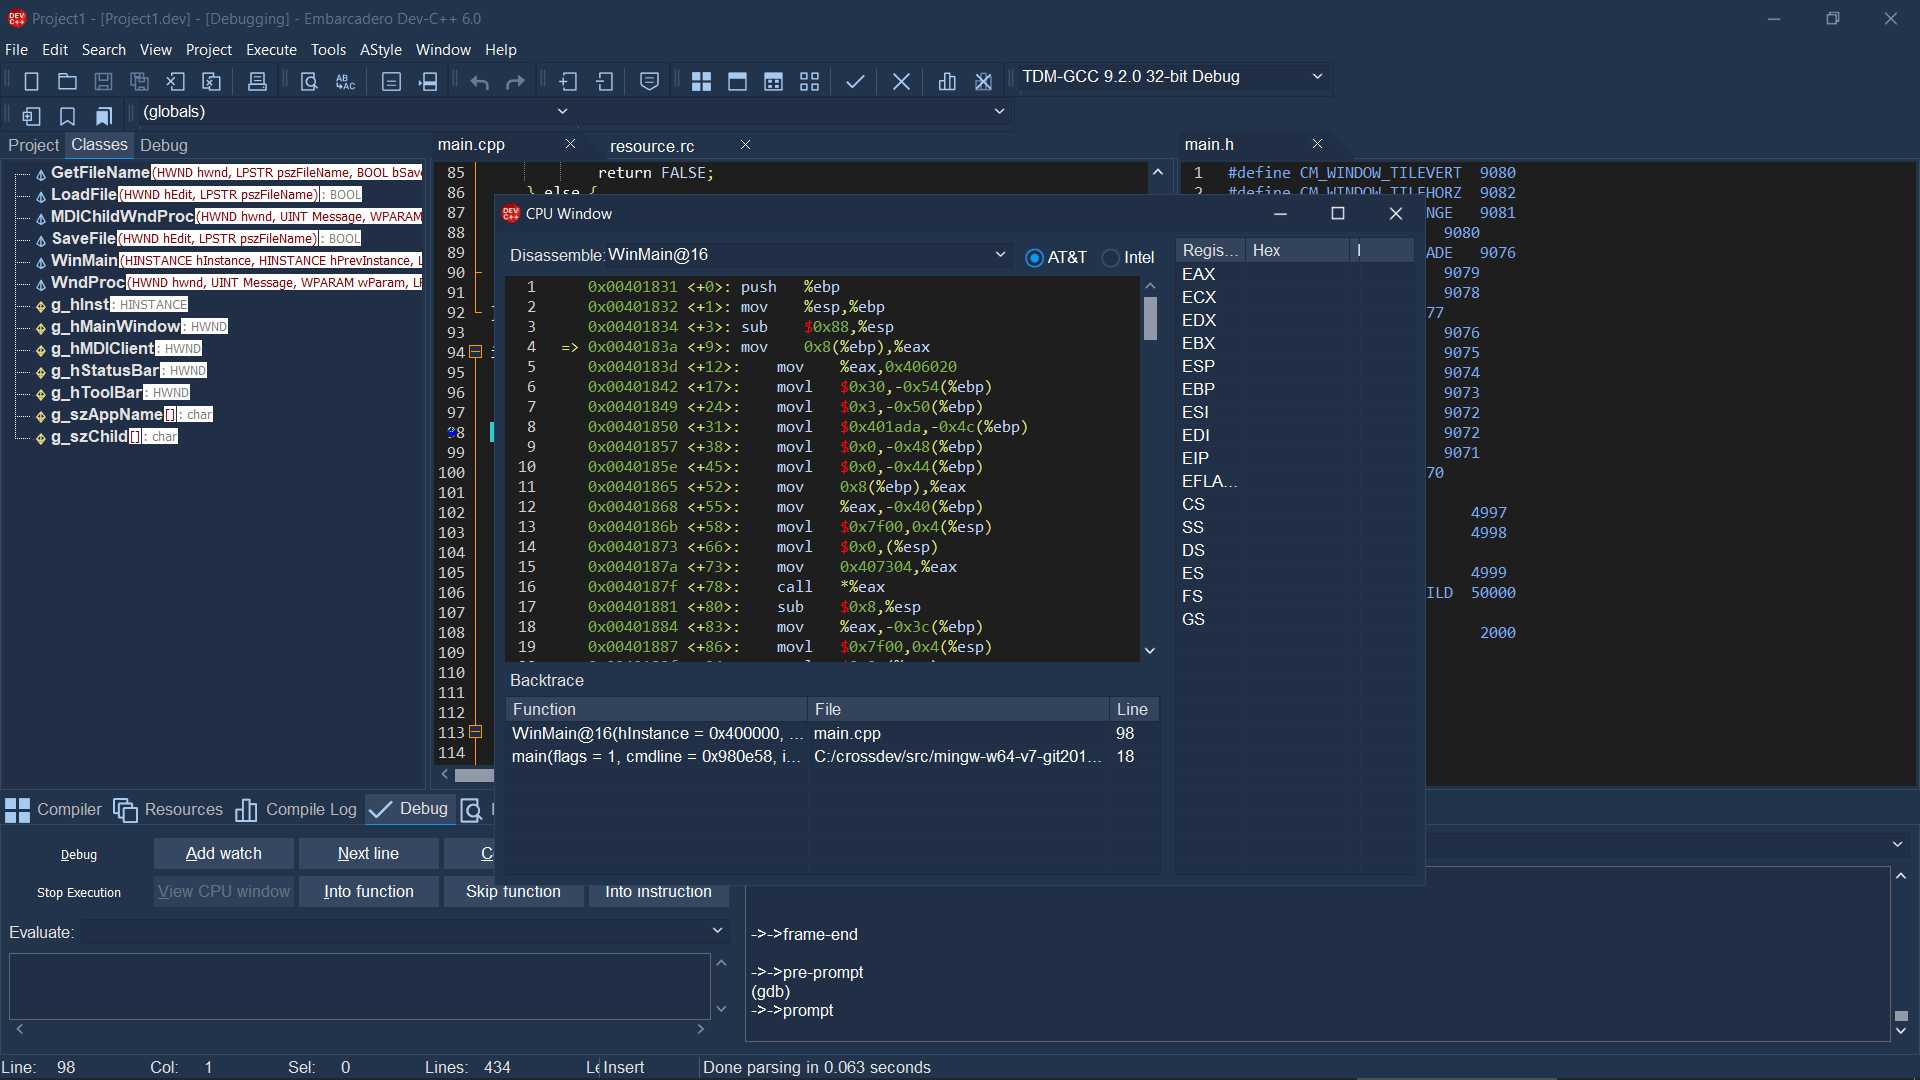Viewport: 1920px width, 1080px height.
Task: Click the stop execution X toolbar icon
Action: point(901,82)
